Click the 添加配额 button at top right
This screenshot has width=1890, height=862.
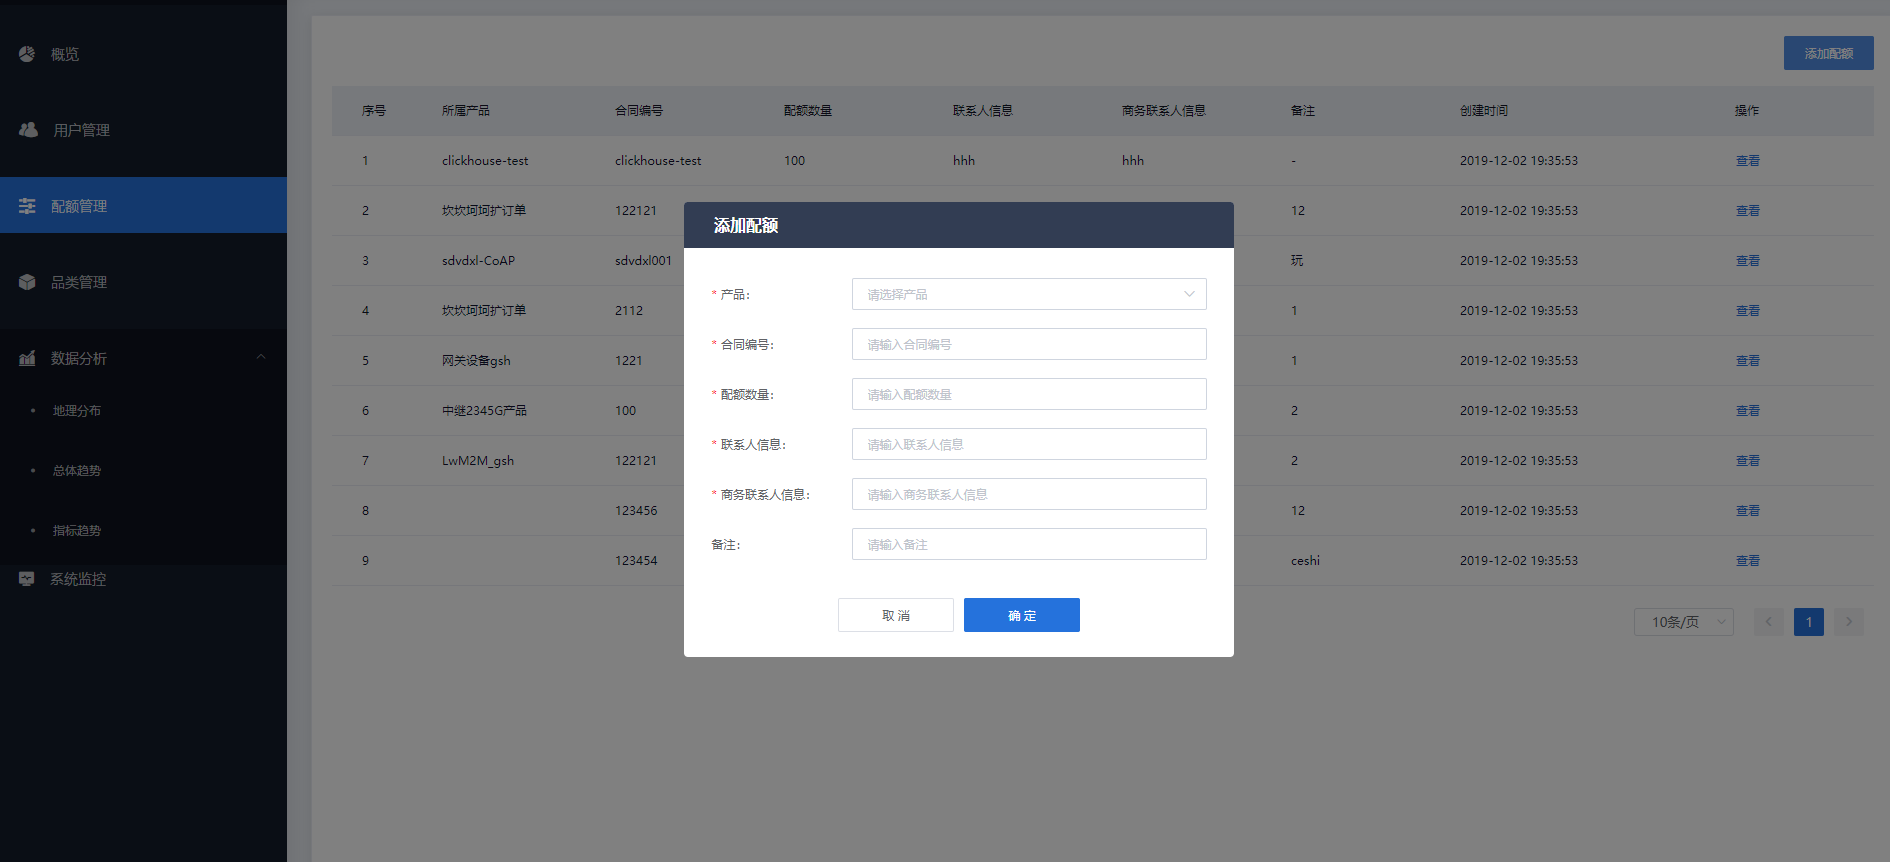1828,53
